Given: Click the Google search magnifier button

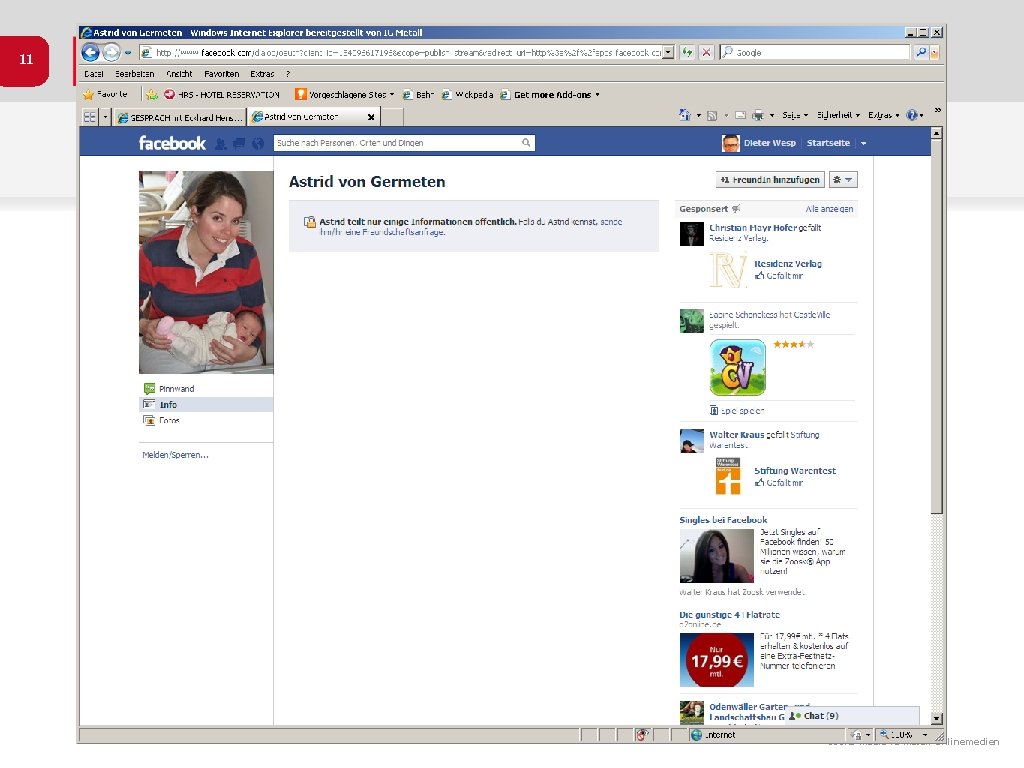Looking at the screenshot, I should 921,52.
